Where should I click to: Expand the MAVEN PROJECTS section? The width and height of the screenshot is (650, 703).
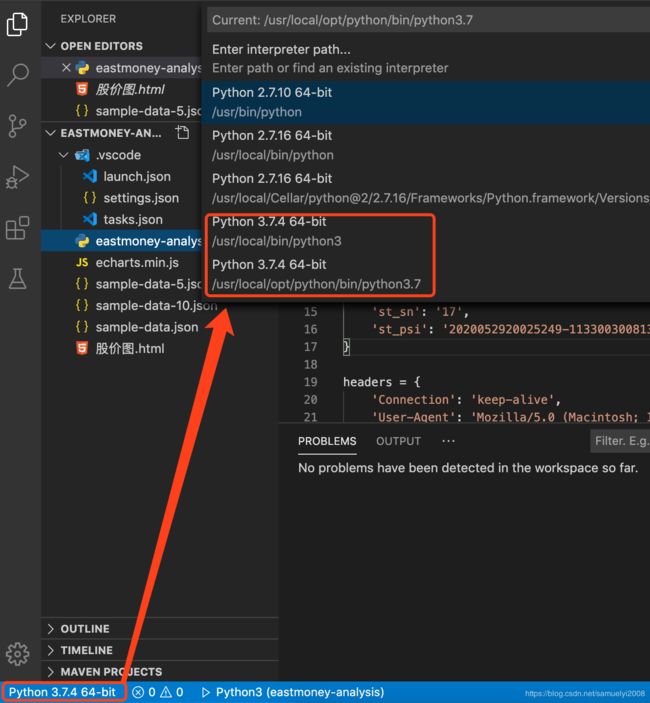click(x=51, y=672)
